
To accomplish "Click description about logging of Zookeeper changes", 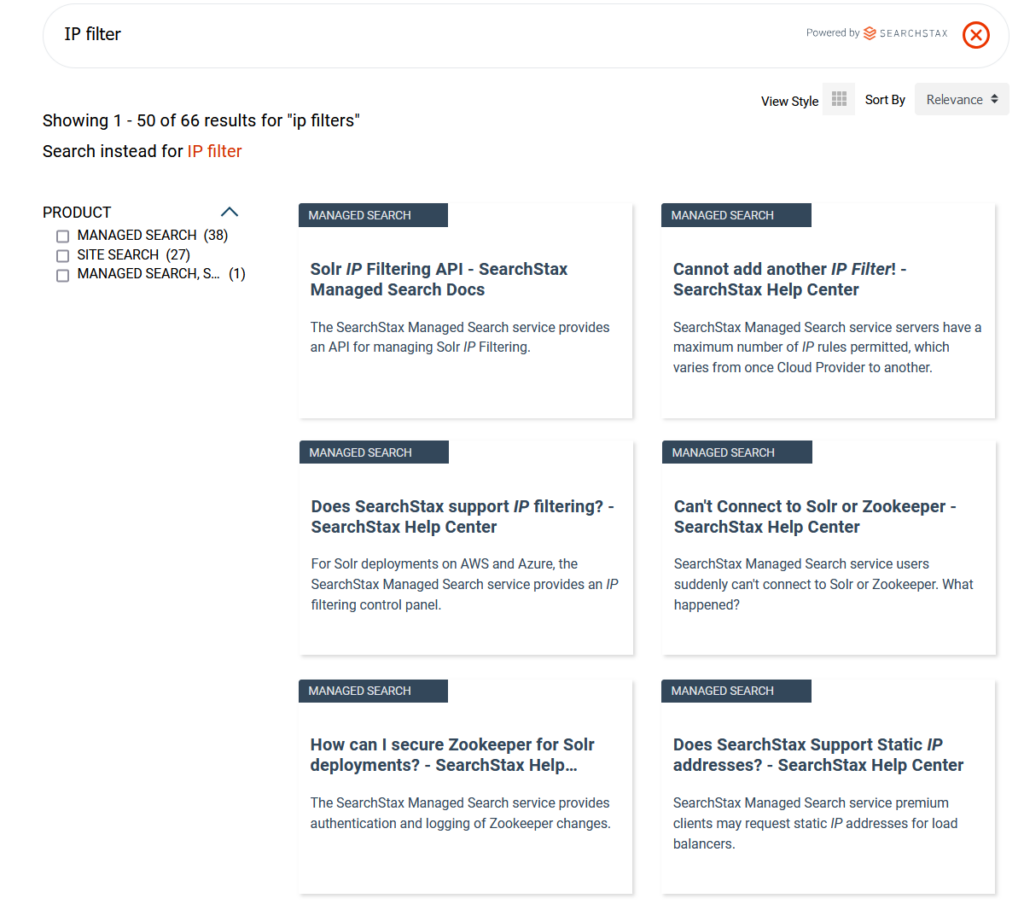I will point(460,813).
